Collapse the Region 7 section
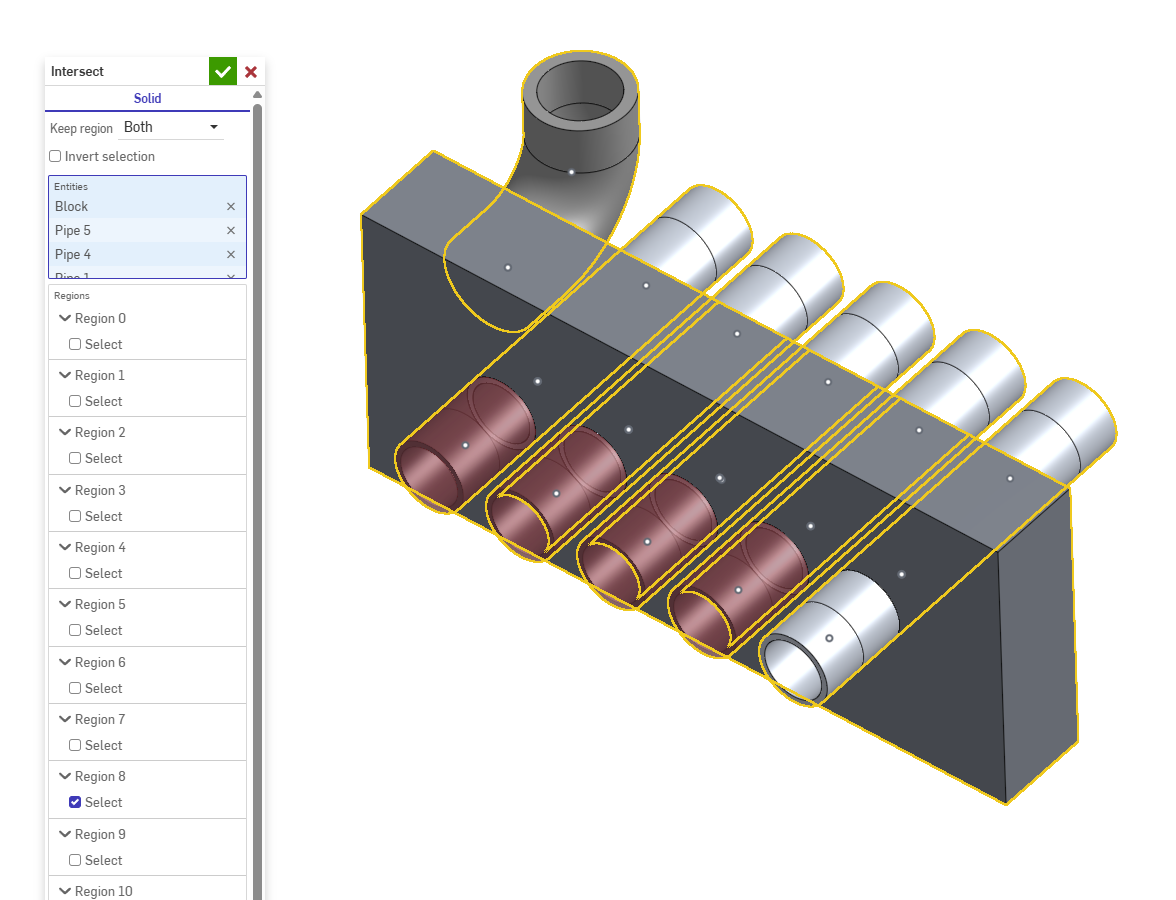 (65, 719)
